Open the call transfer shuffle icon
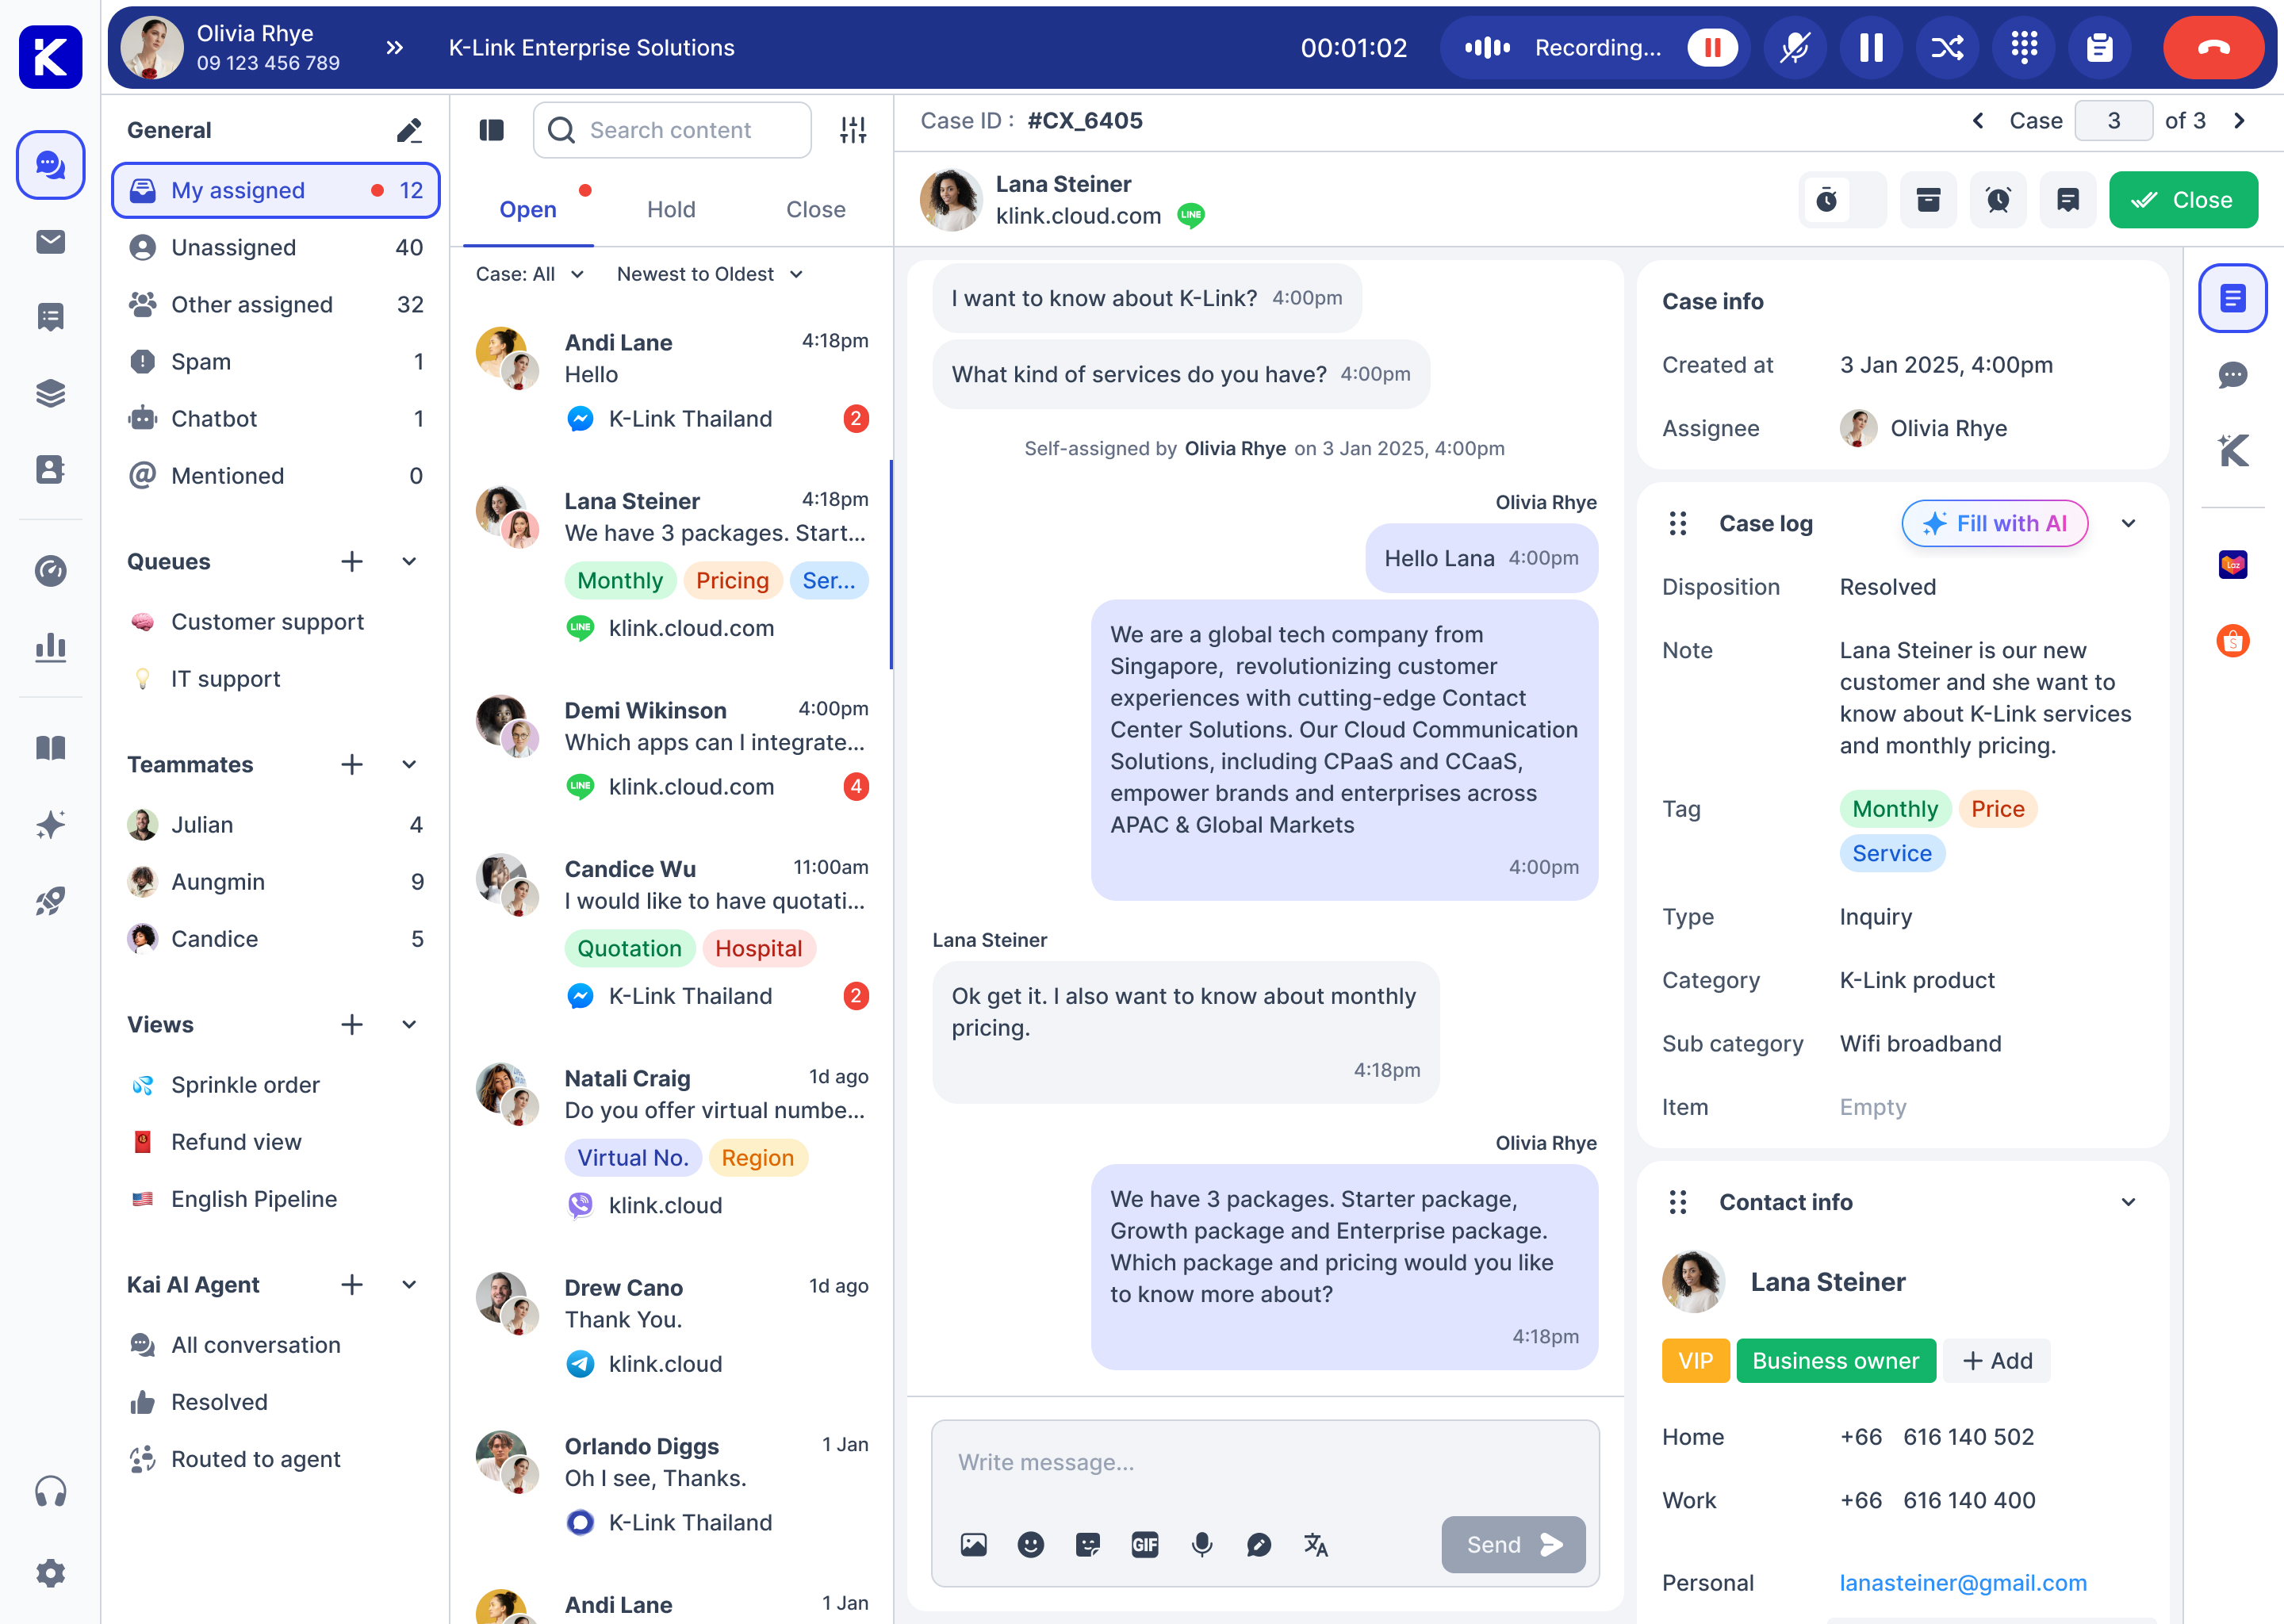 point(1946,47)
